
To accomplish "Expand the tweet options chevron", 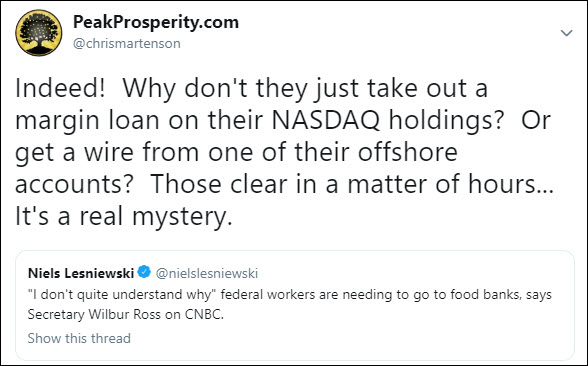I will click(566, 33).
